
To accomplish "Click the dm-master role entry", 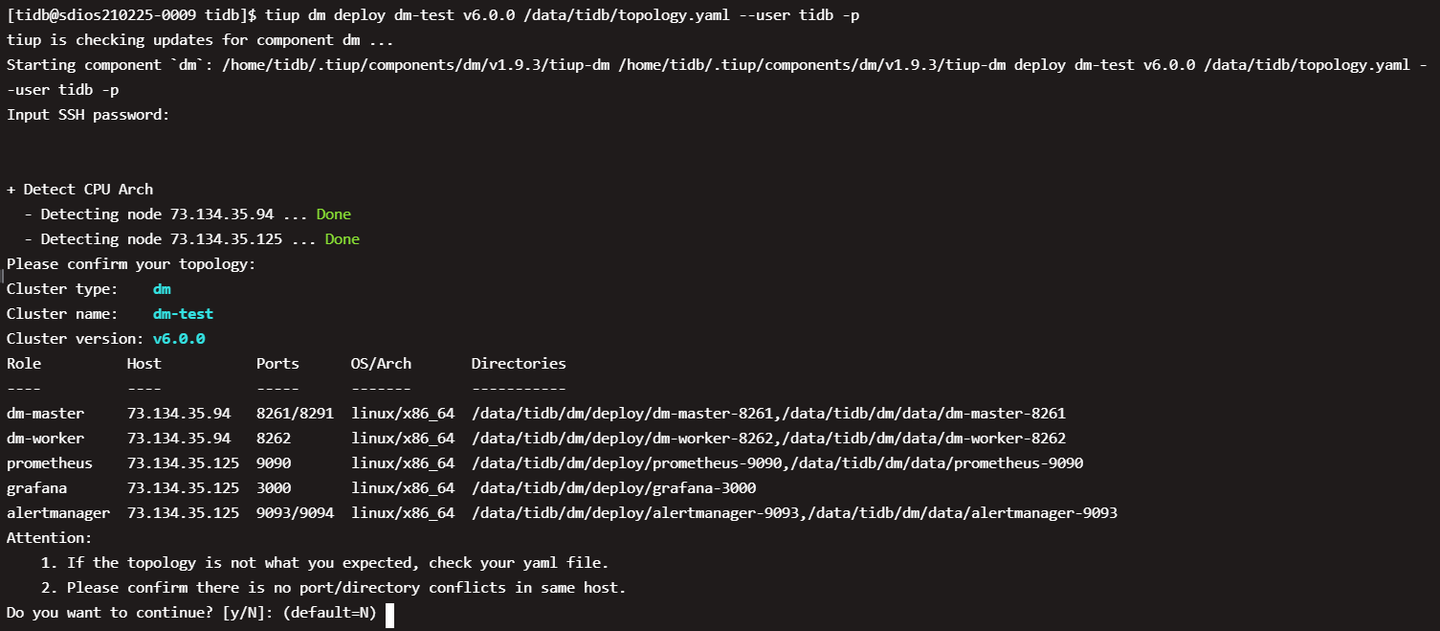I will pos(45,413).
